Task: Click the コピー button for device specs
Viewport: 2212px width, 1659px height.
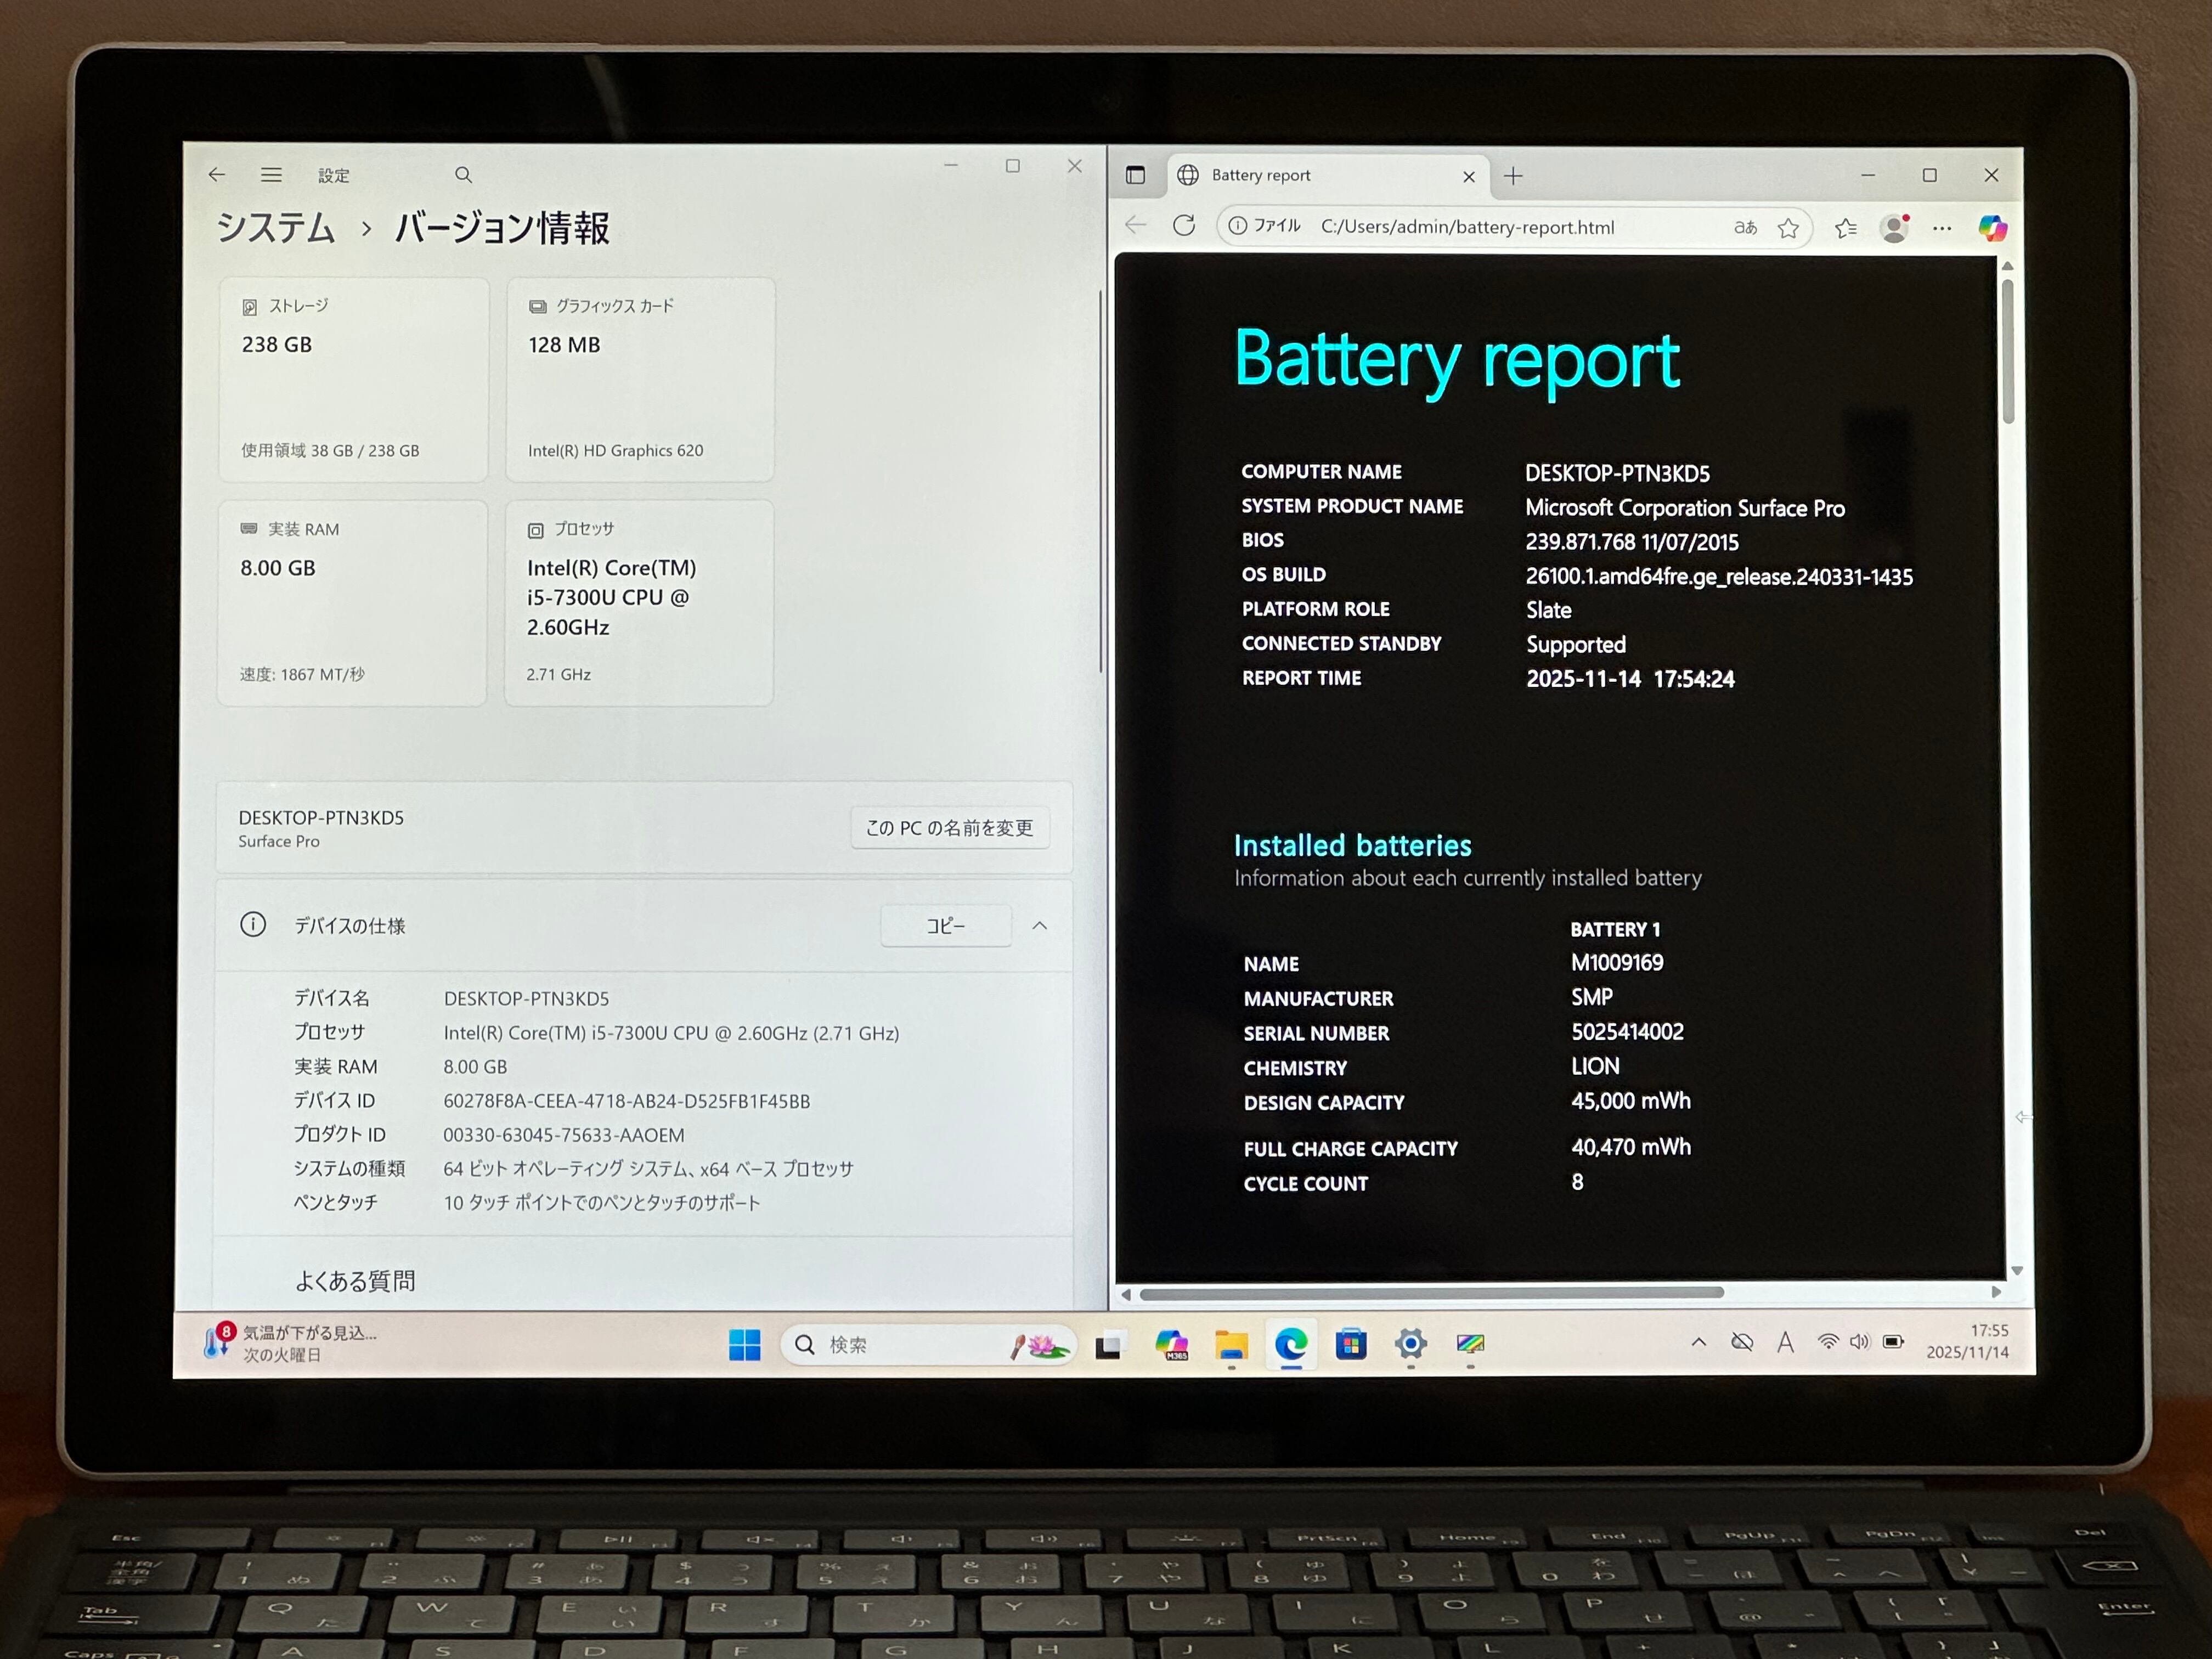Action: (x=945, y=926)
